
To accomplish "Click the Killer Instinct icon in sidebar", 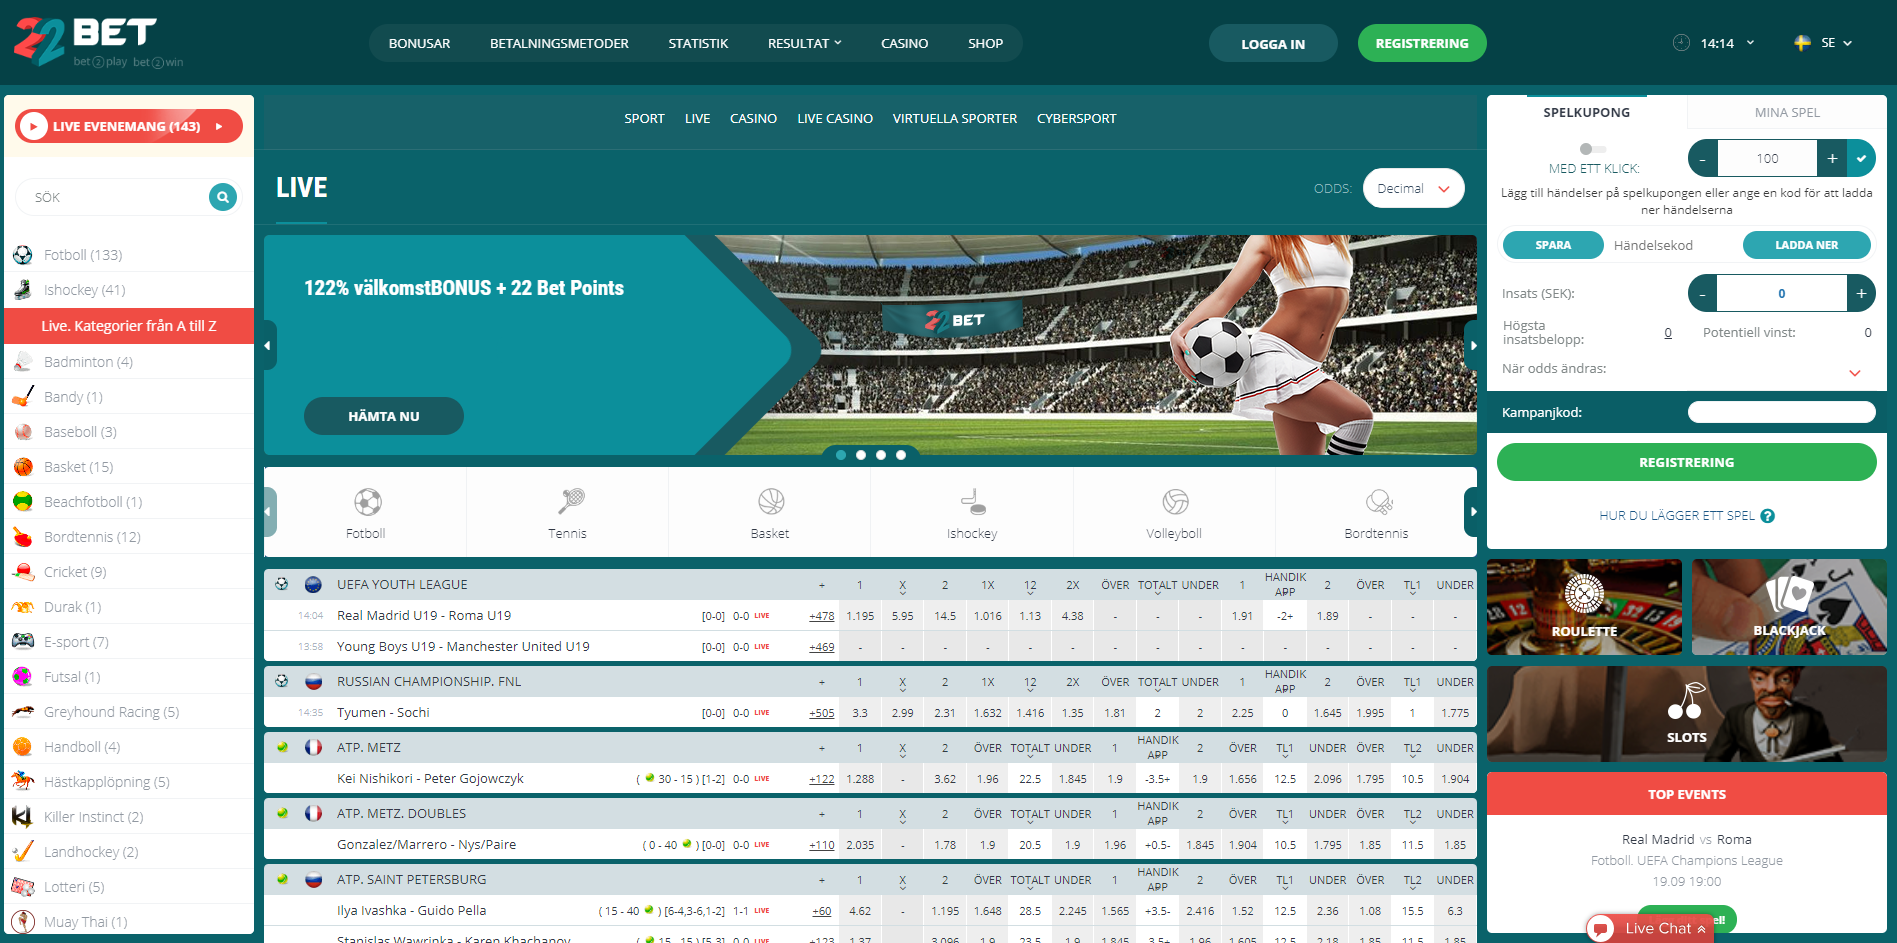I will [22, 817].
